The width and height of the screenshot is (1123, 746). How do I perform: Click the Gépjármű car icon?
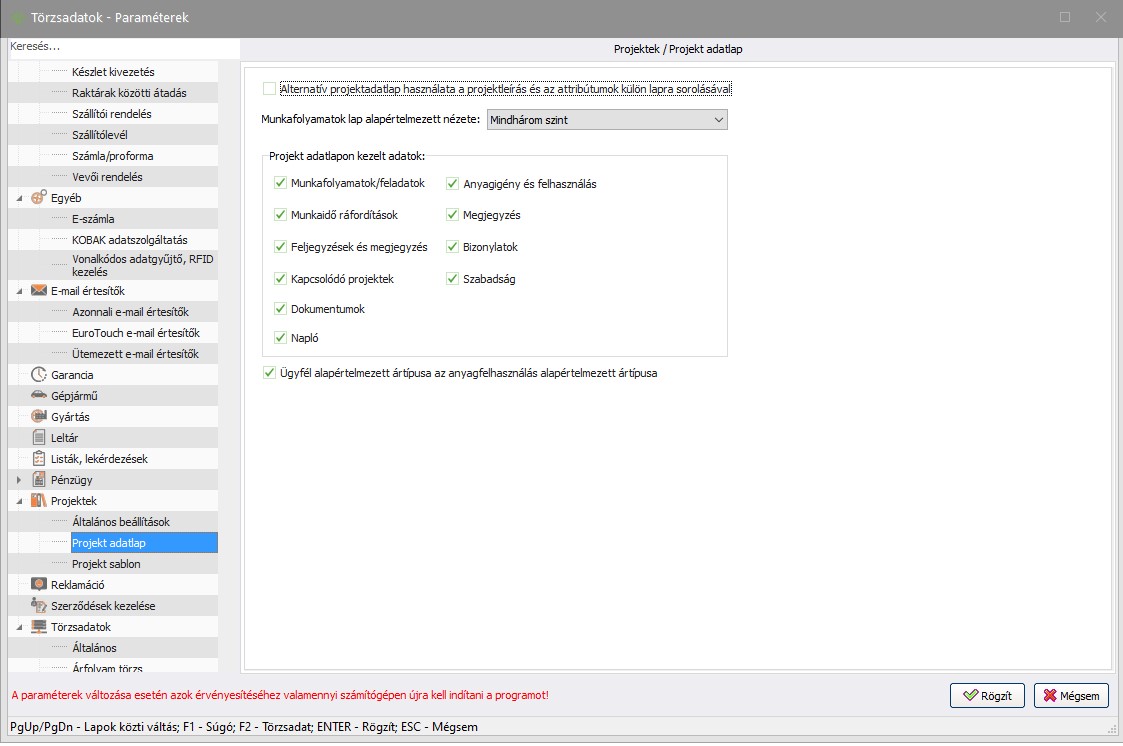tap(39, 396)
